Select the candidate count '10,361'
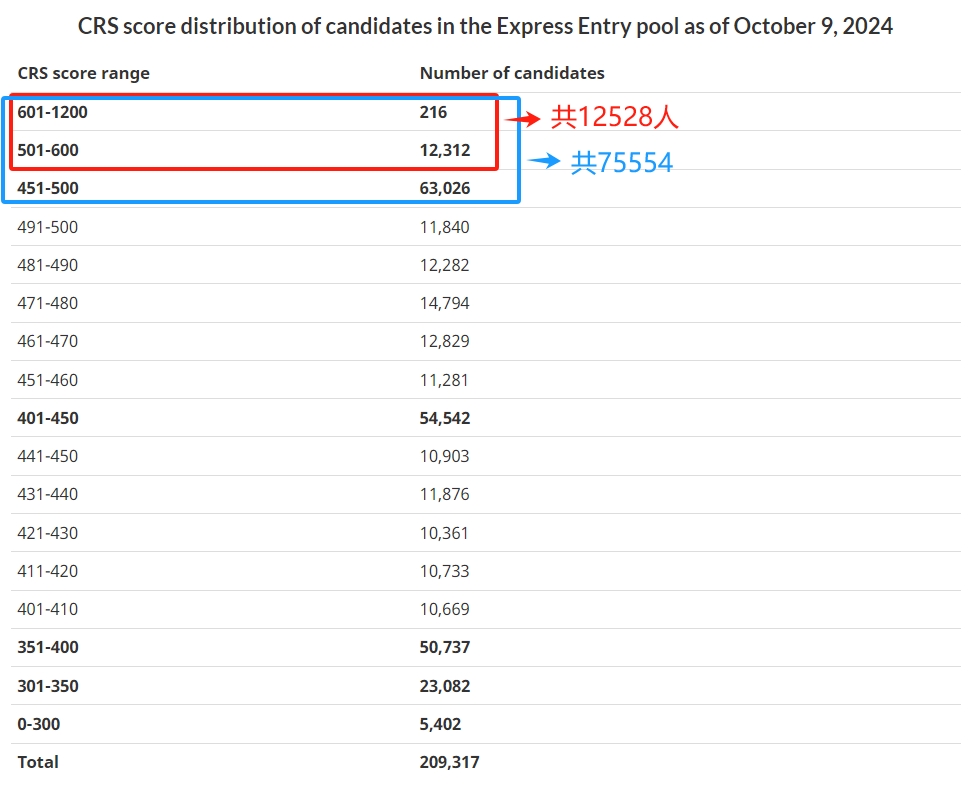This screenshot has height=786, width=975. (x=443, y=534)
